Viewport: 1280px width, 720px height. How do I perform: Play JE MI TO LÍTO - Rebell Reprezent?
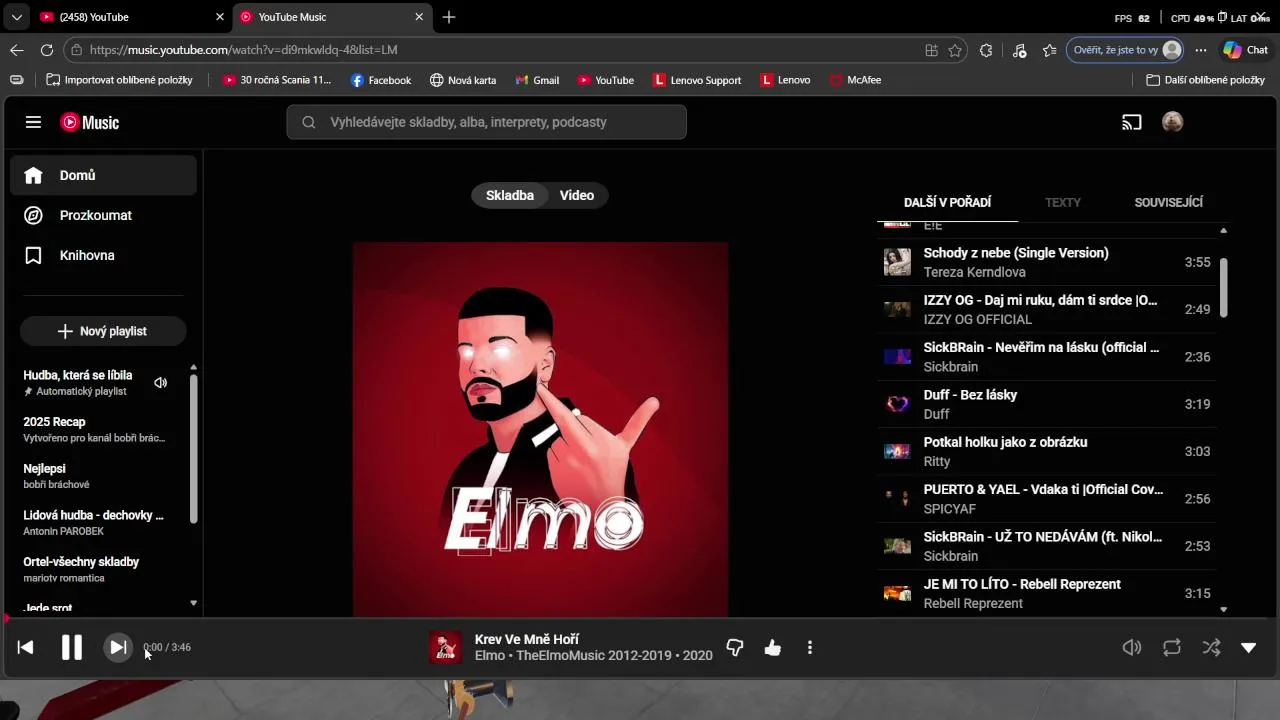click(1047, 593)
